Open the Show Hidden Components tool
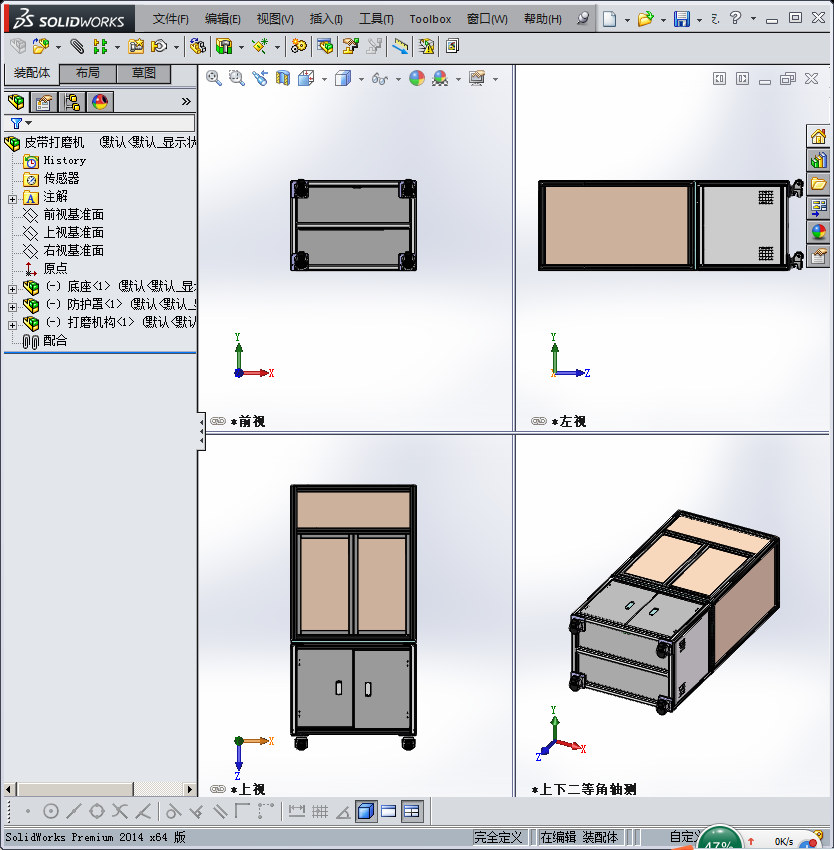 [x=197, y=46]
